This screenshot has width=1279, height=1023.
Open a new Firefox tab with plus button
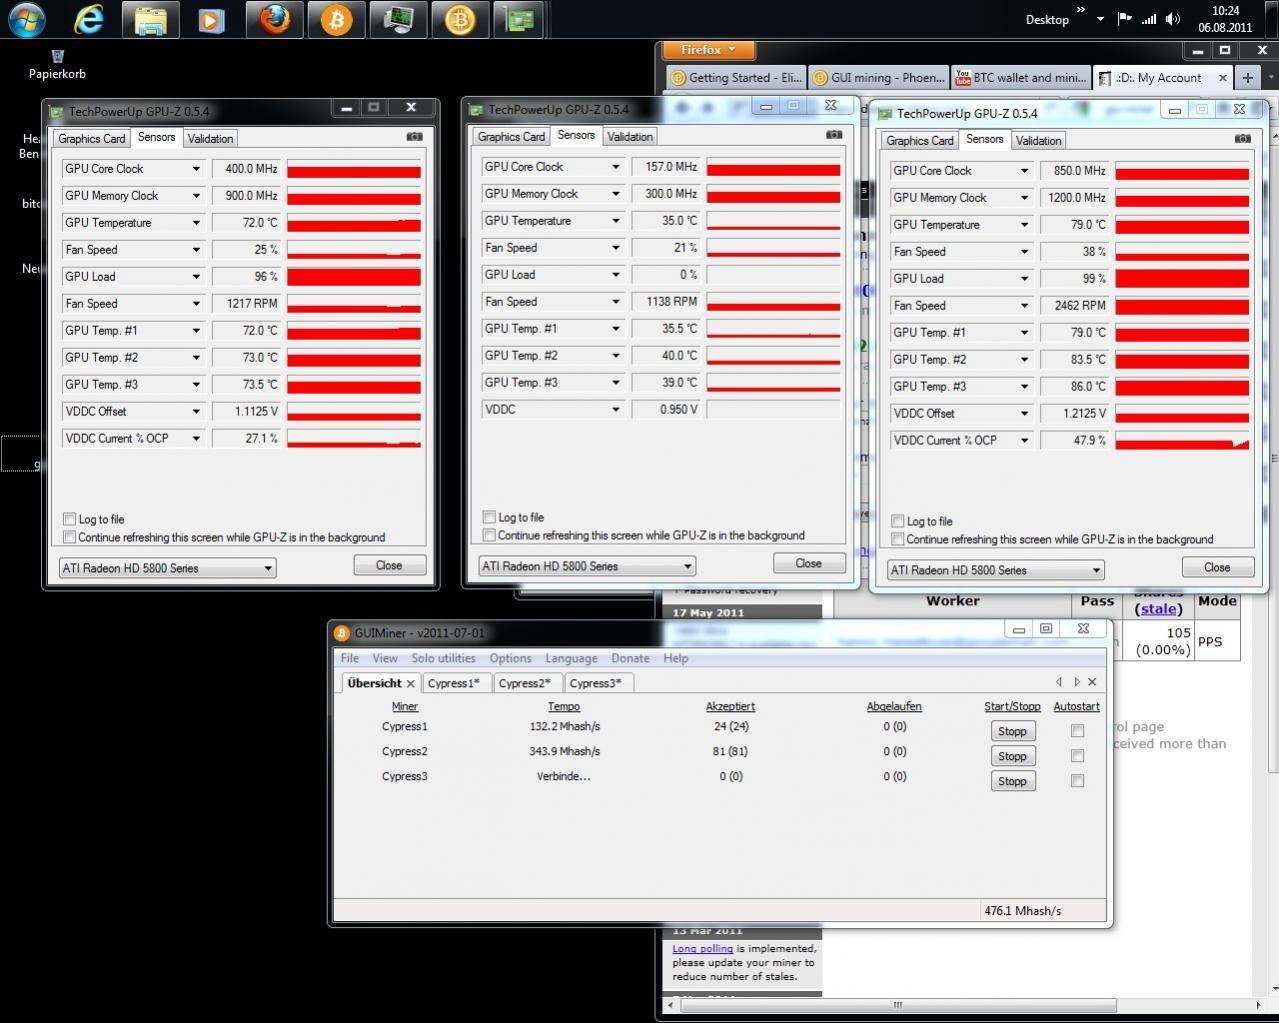pyautogui.click(x=1247, y=77)
